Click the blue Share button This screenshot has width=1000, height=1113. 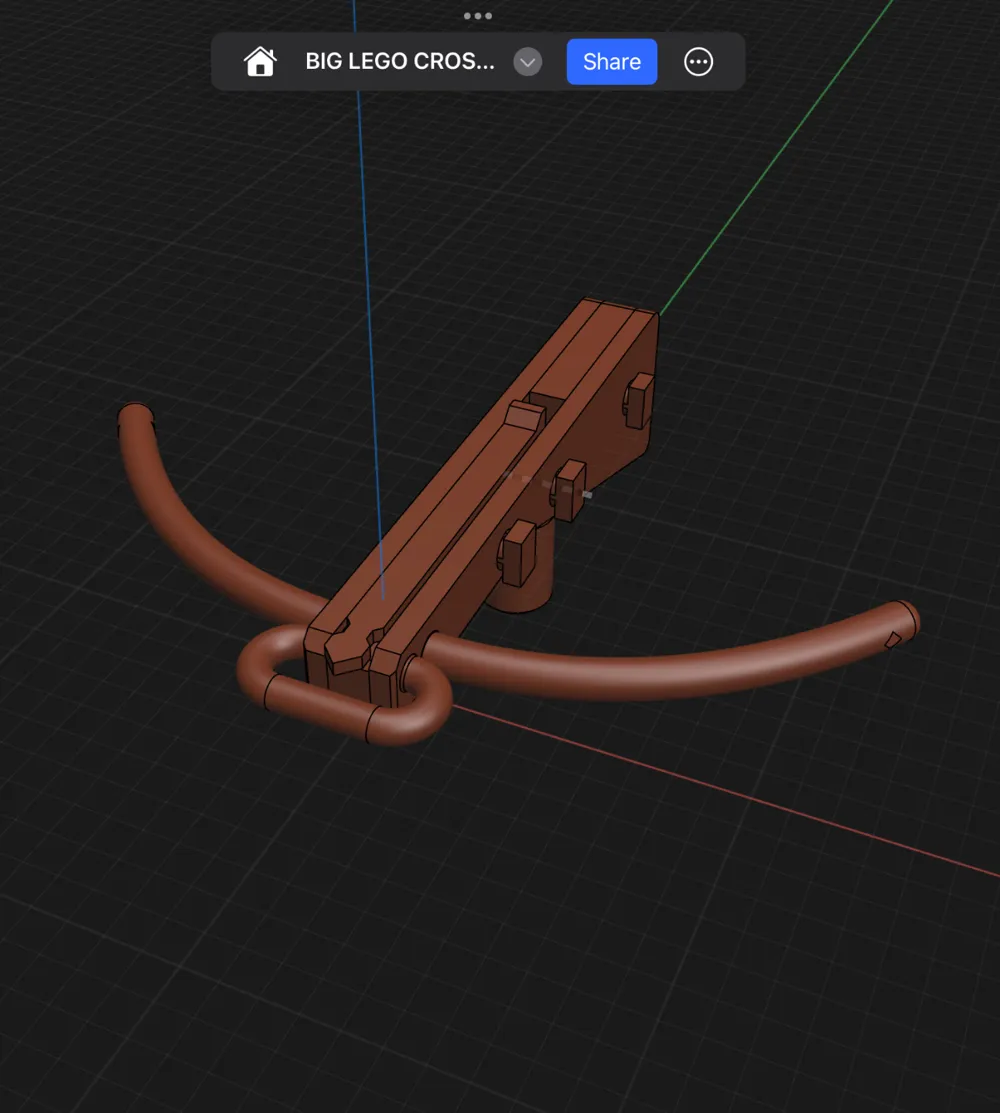(x=612, y=62)
